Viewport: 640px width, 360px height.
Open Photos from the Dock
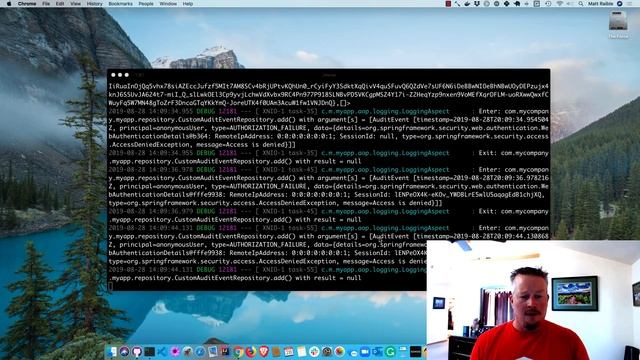pos(340,352)
